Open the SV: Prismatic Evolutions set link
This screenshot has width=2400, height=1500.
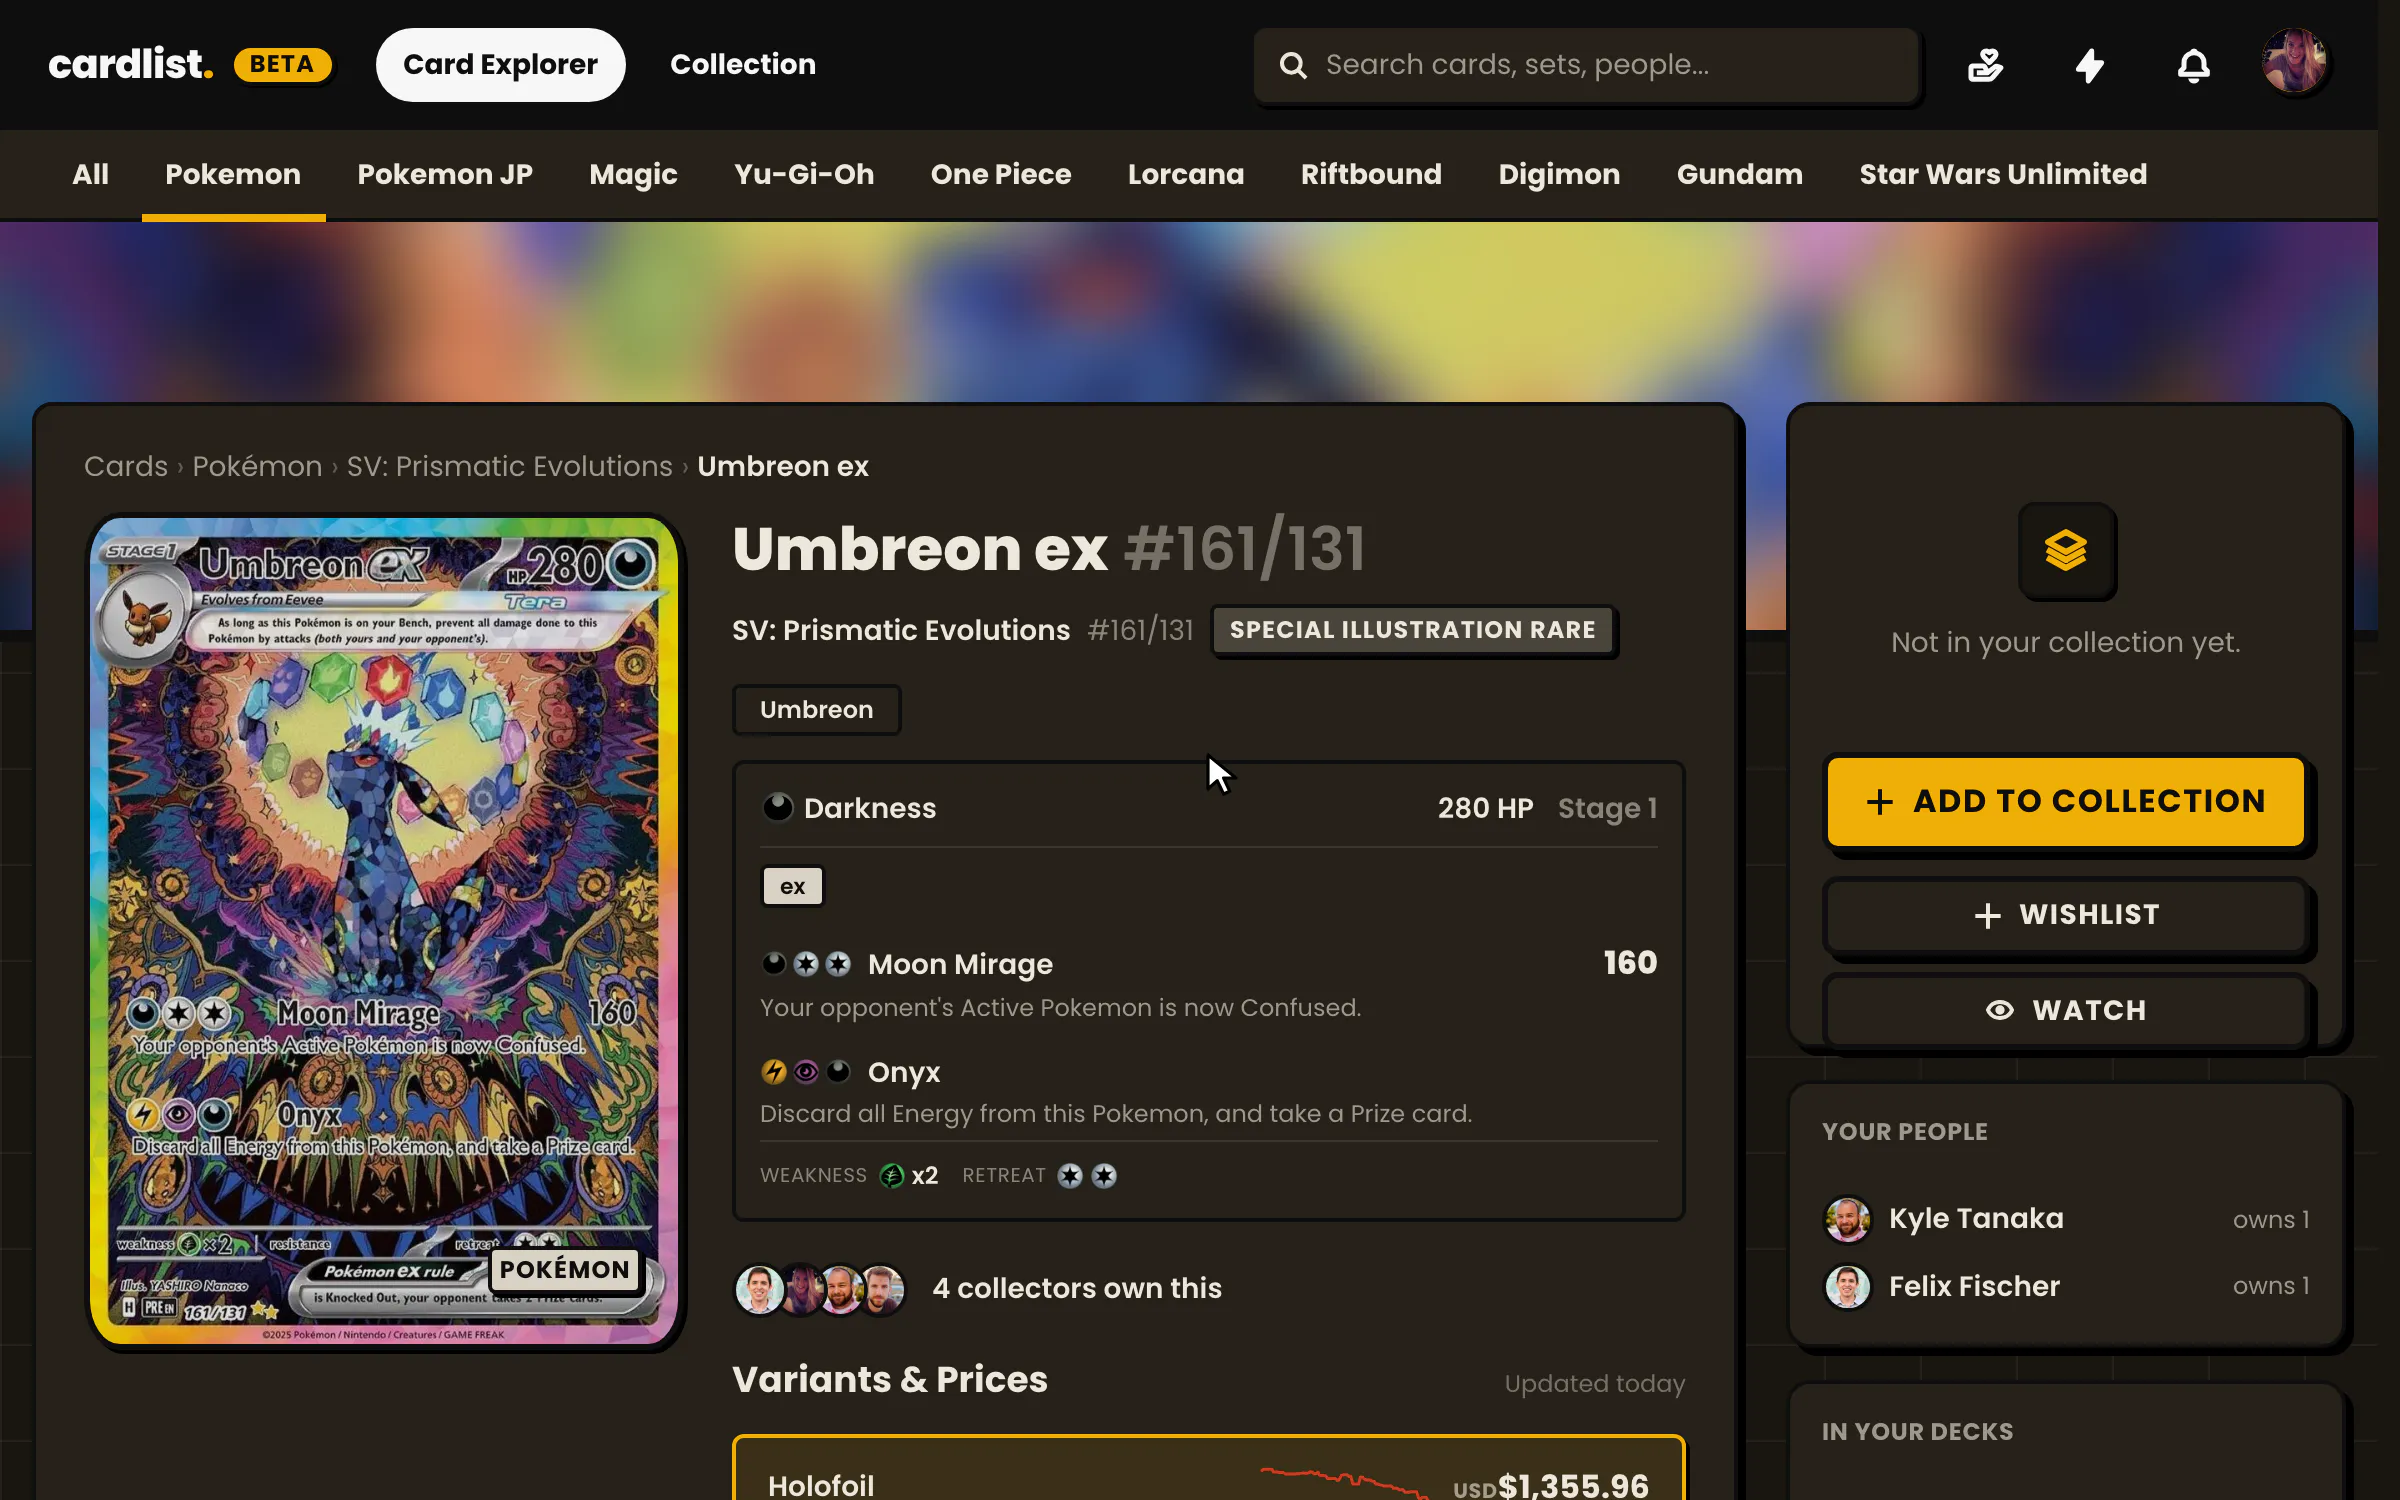901,630
